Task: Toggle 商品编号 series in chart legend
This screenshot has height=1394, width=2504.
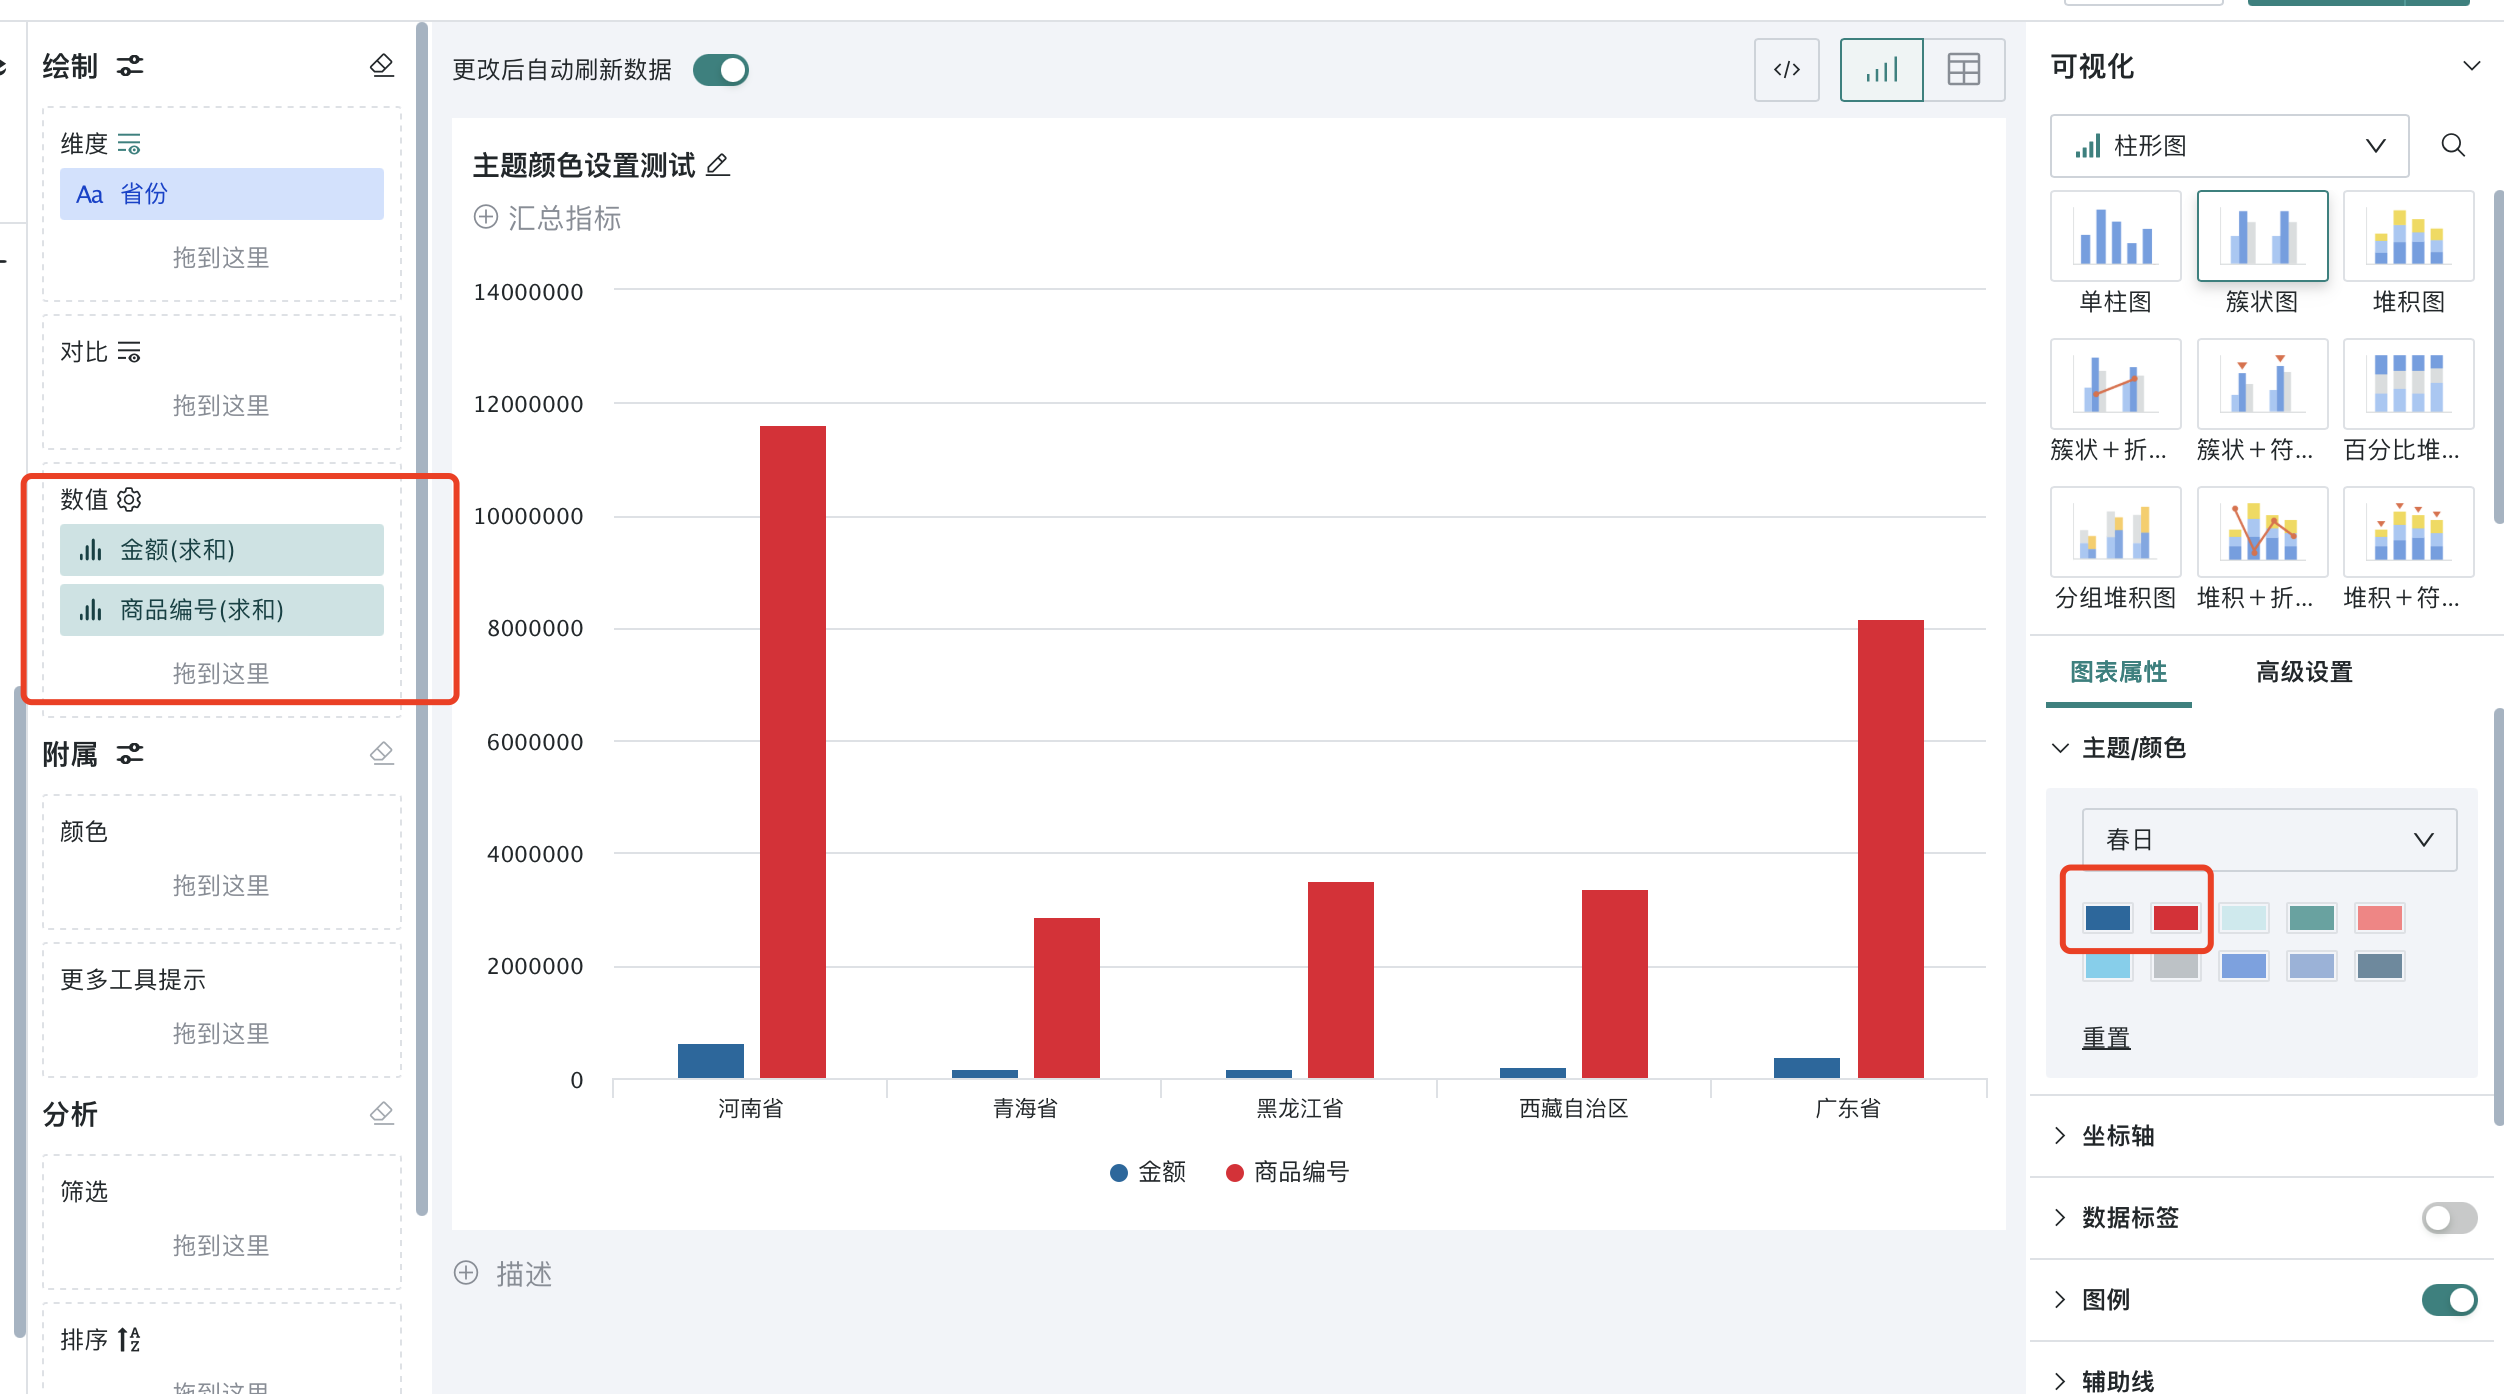Action: click(x=1288, y=1172)
